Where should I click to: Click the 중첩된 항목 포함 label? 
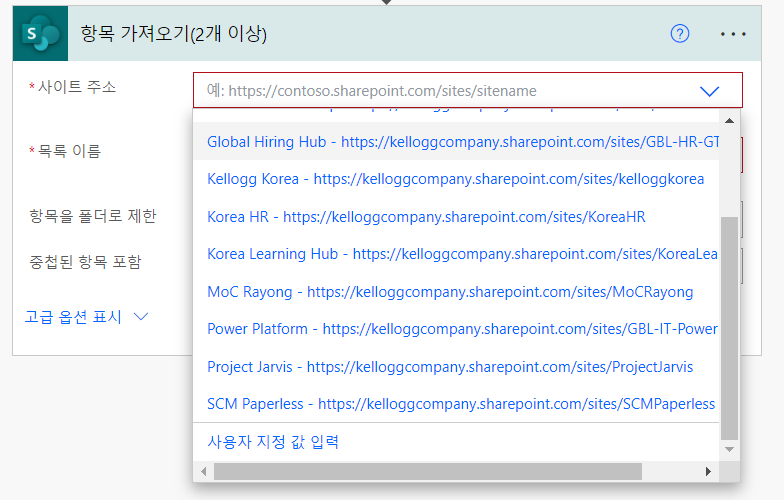tap(86, 262)
